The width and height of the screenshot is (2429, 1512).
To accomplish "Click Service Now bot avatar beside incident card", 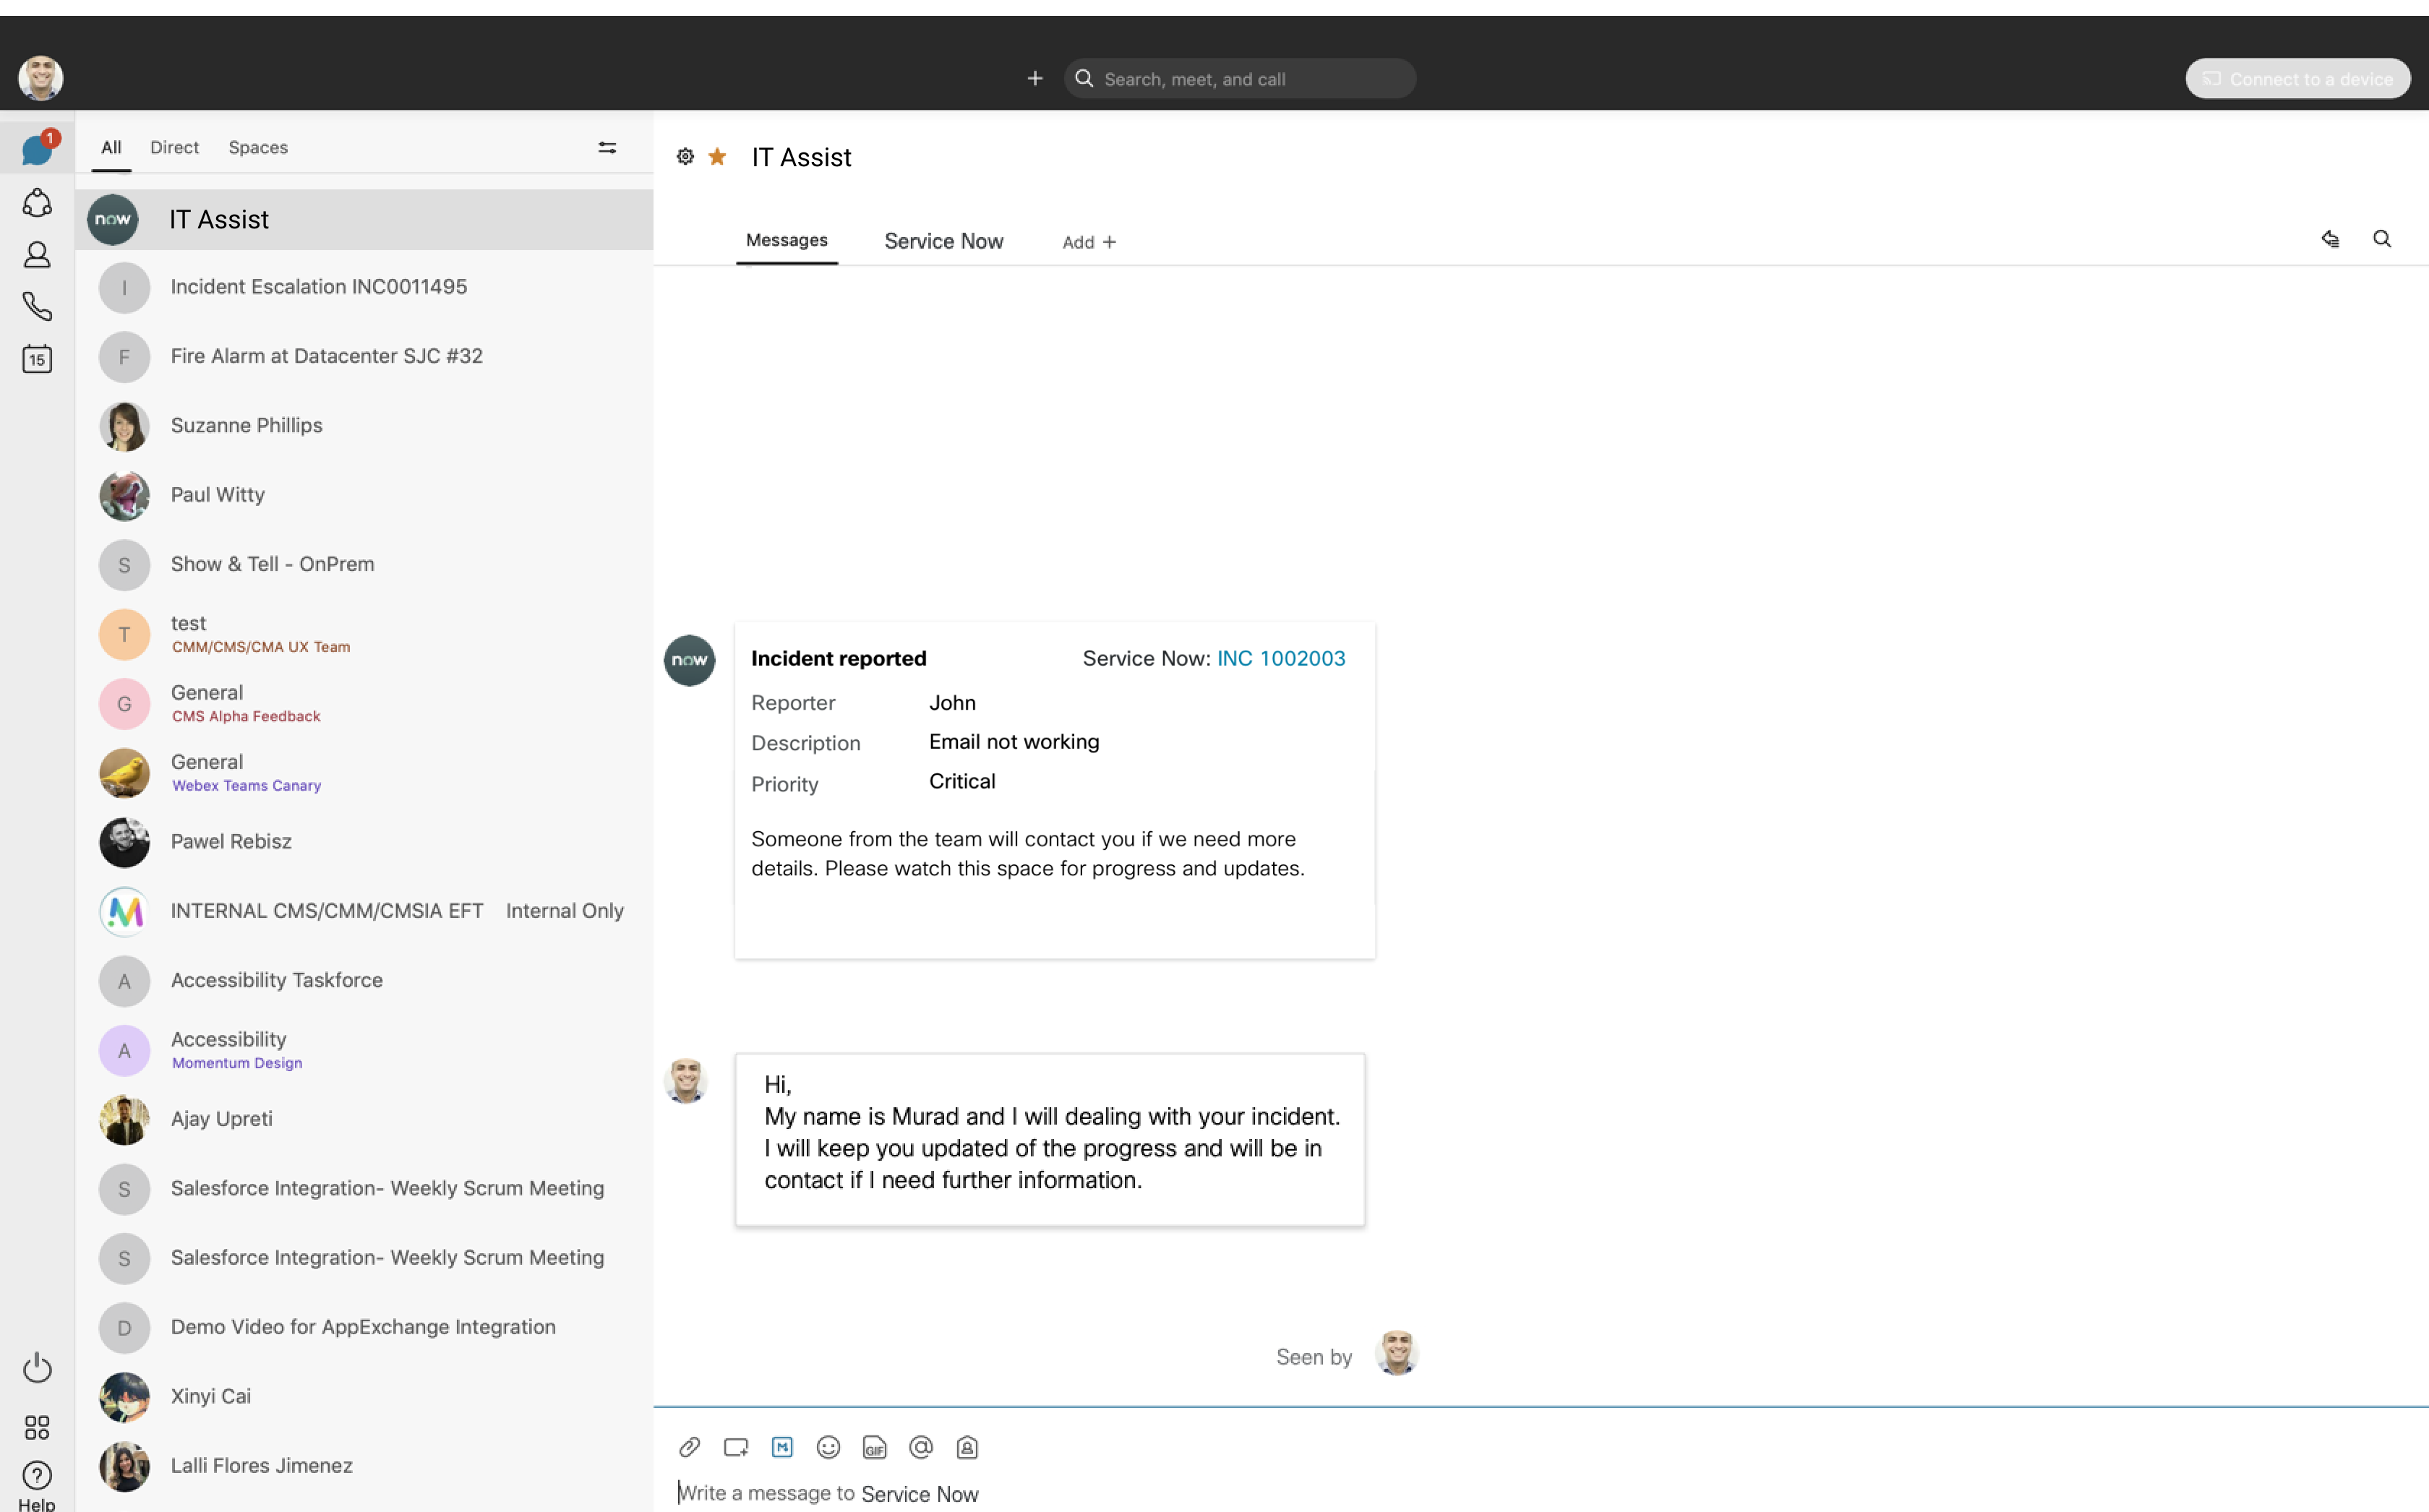I will [x=690, y=660].
